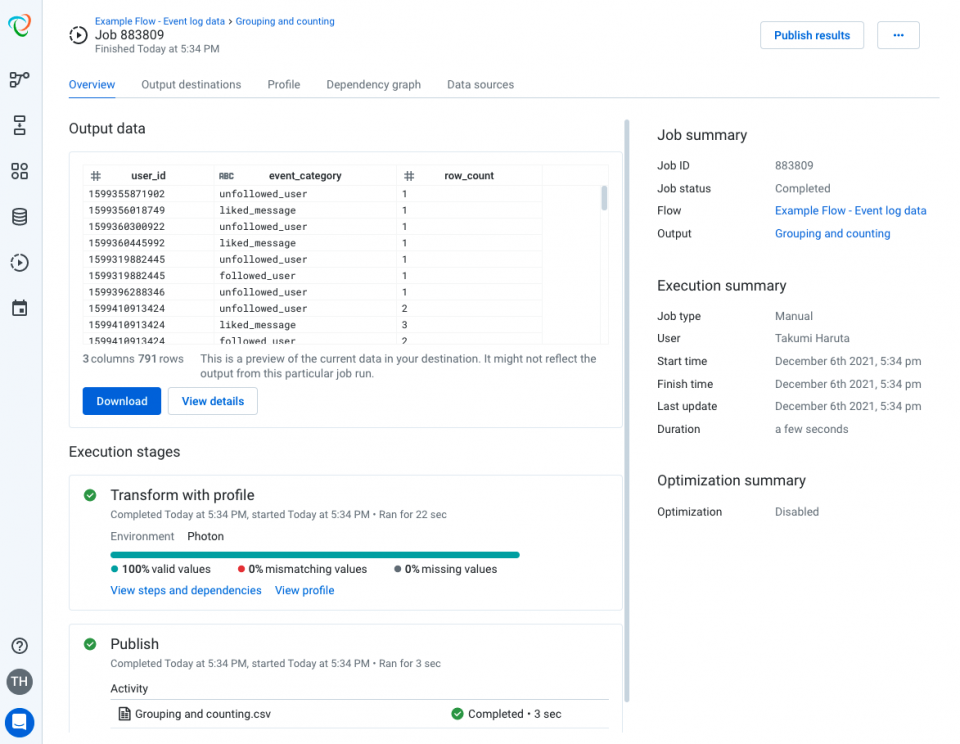Image resolution: width=960 pixels, height=744 pixels.
Task: Click the valid values progress bar
Action: 315,554
